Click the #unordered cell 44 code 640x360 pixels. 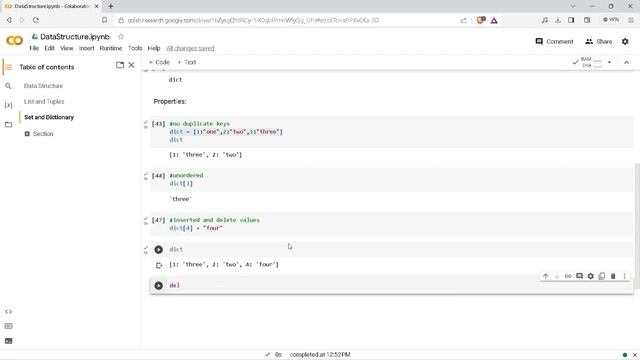point(186,176)
